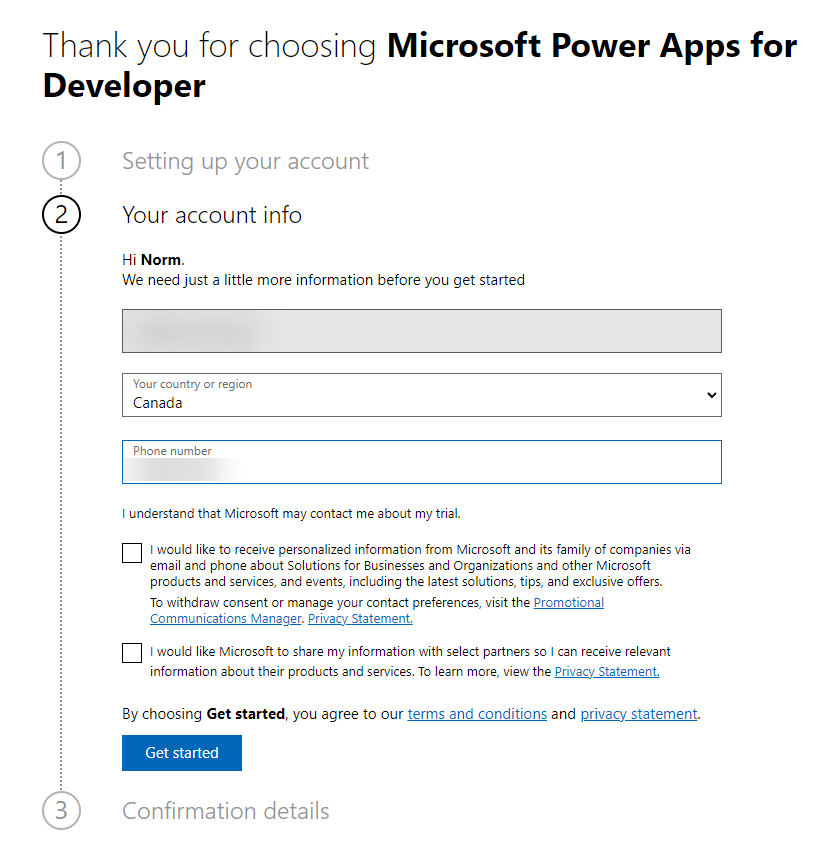Viewport: 832px width, 855px height.
Task: Click the step 3 circle indicator
Action: point(61,810)
